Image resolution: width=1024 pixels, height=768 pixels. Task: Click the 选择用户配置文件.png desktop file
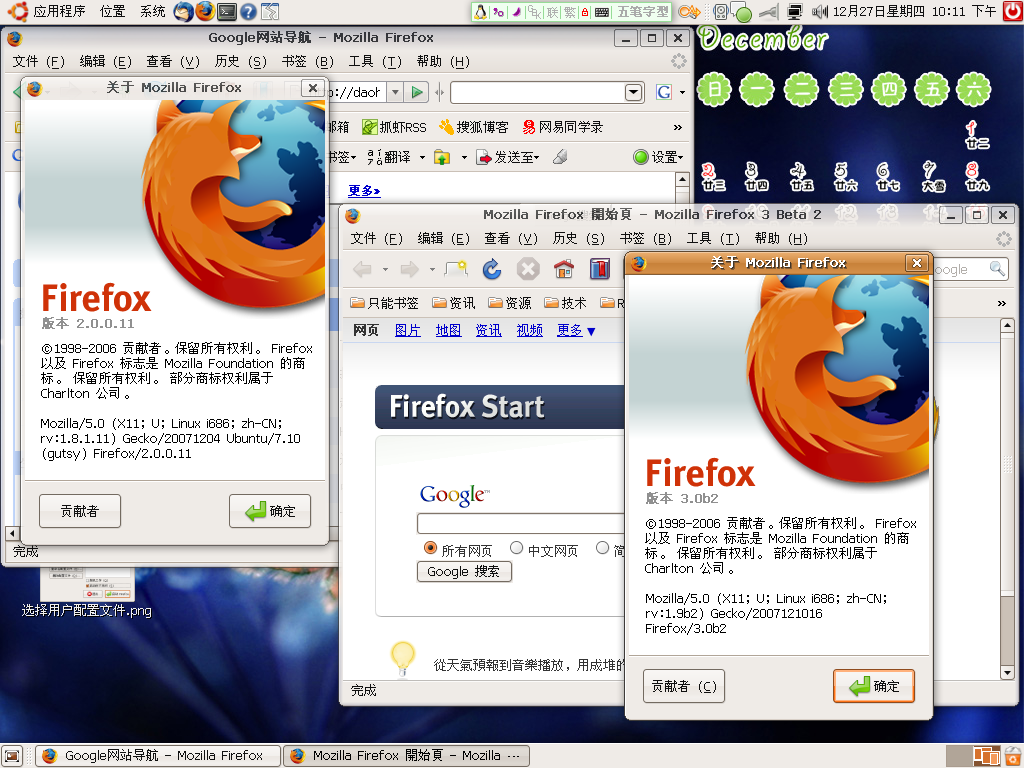click(x=86, y=590)
